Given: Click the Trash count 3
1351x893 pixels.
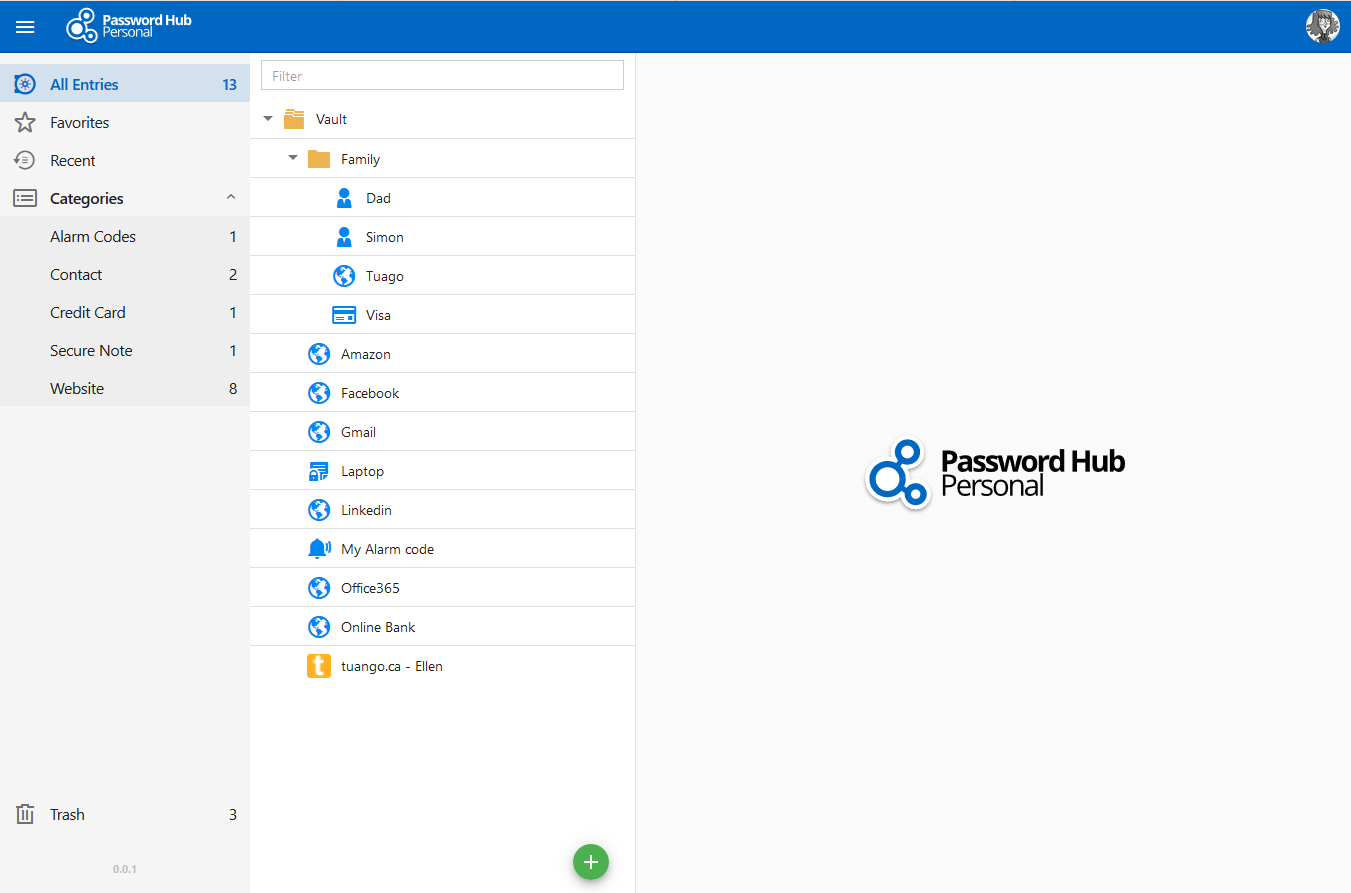Looking at the screenshot, I should (233, 815).
